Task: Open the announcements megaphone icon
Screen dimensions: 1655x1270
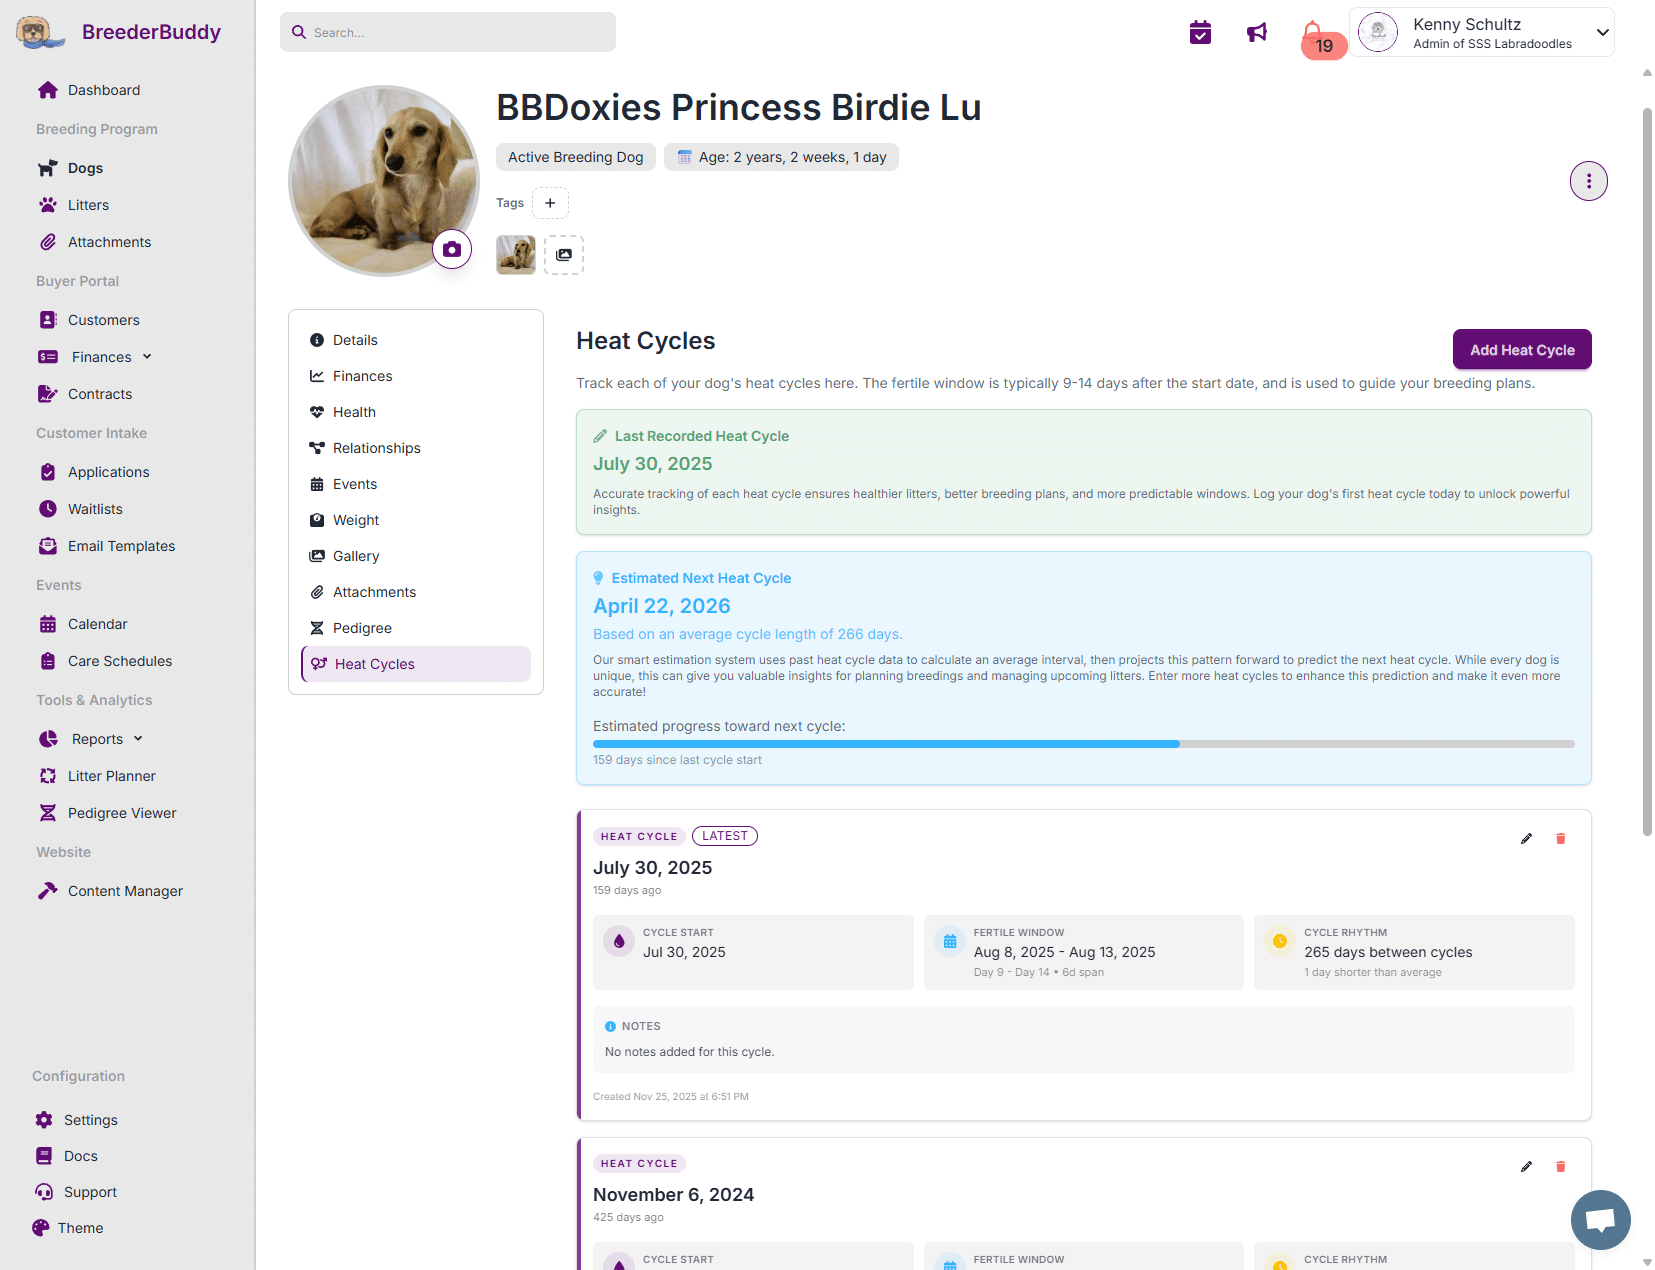Action: pos(1257,32)
